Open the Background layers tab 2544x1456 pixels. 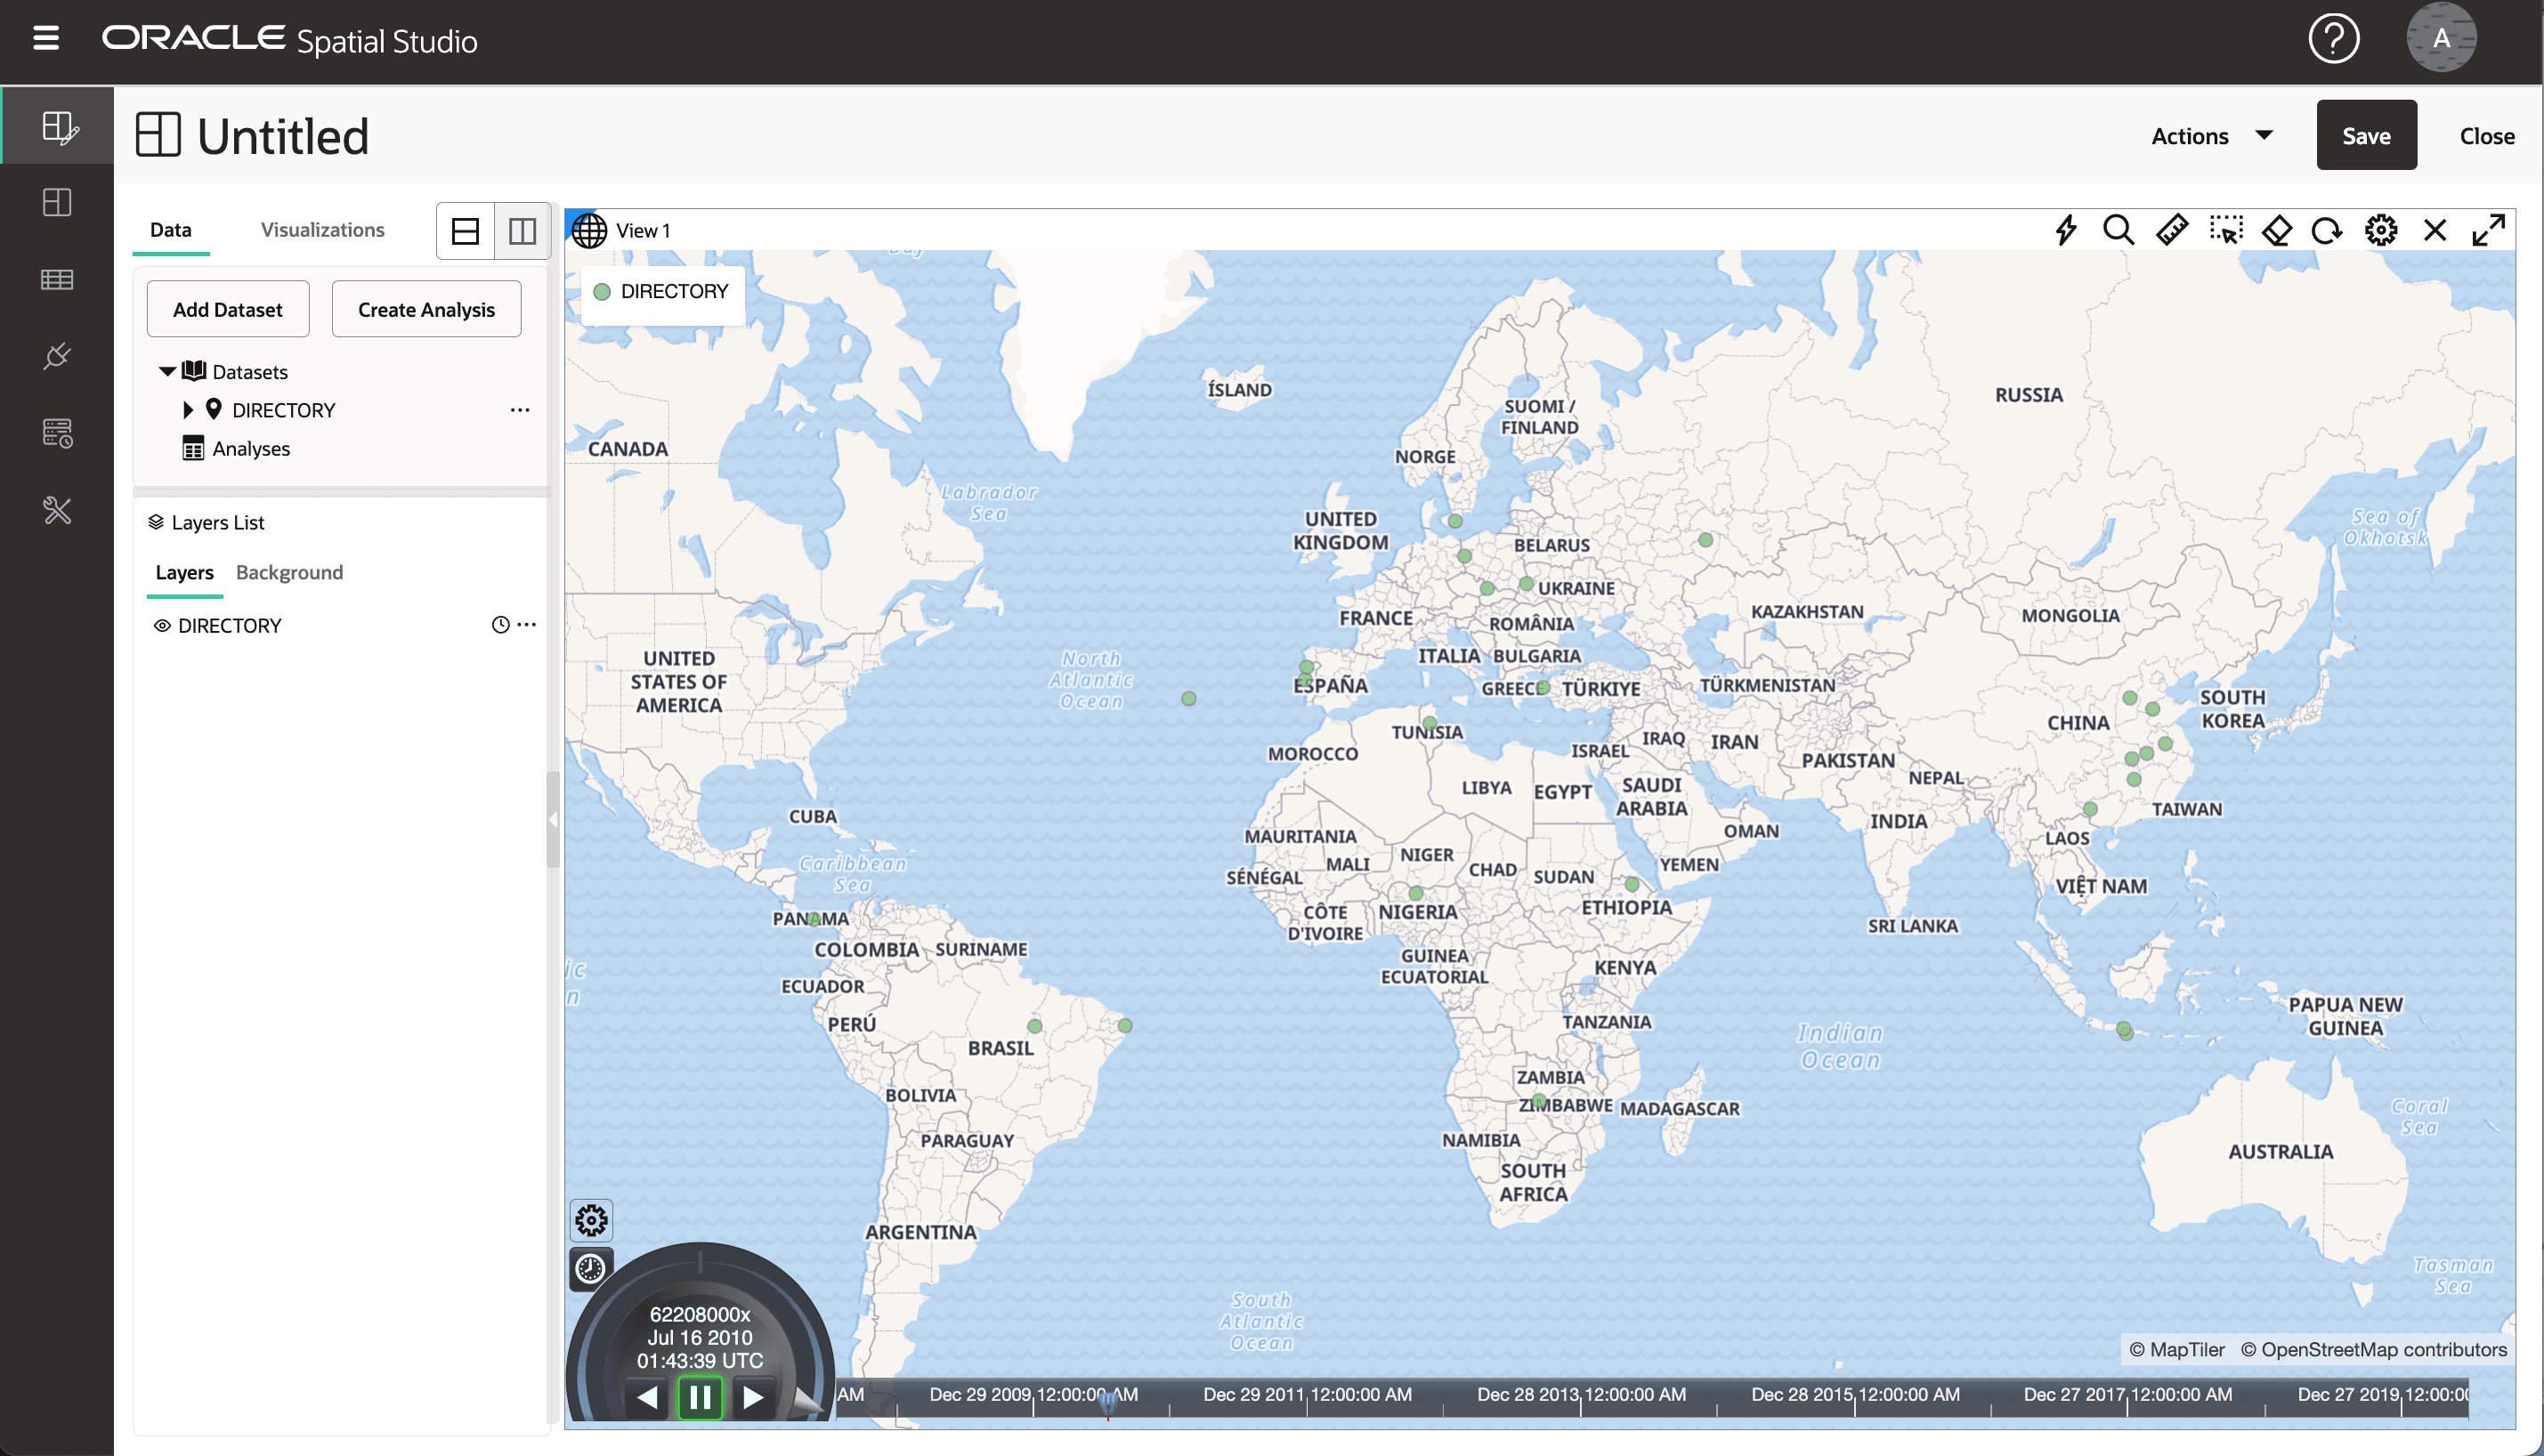tap(289, 572)
